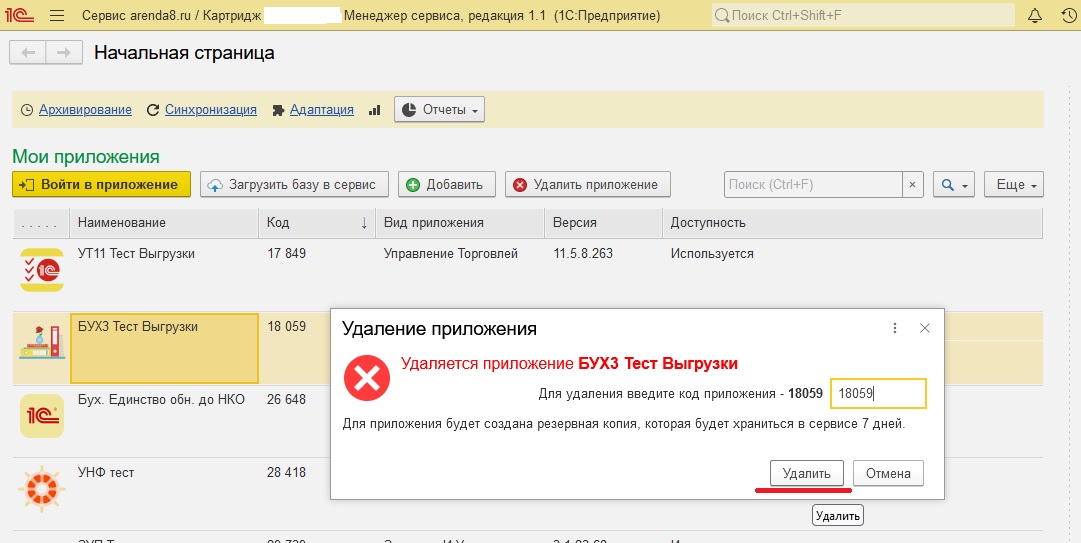Expand the magnifier search options dropdown
The width and height of the screenshot is (1081, 543).
pyautogui.click(x=953, y=185)
